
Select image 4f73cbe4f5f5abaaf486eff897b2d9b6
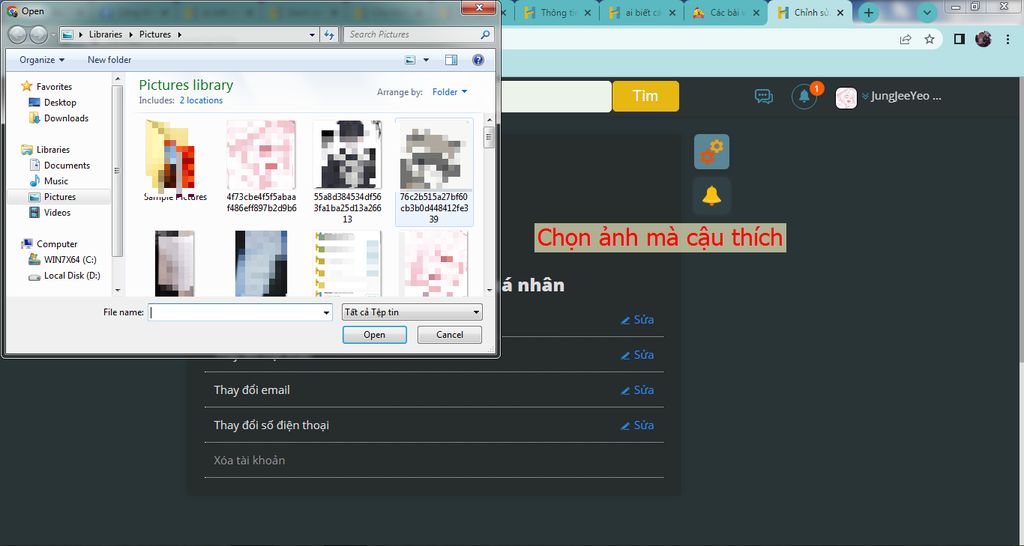(261, 166)
